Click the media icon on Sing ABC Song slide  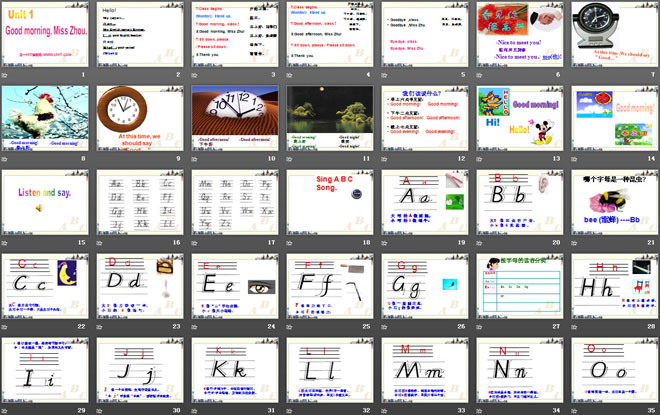tap(355, 196)
